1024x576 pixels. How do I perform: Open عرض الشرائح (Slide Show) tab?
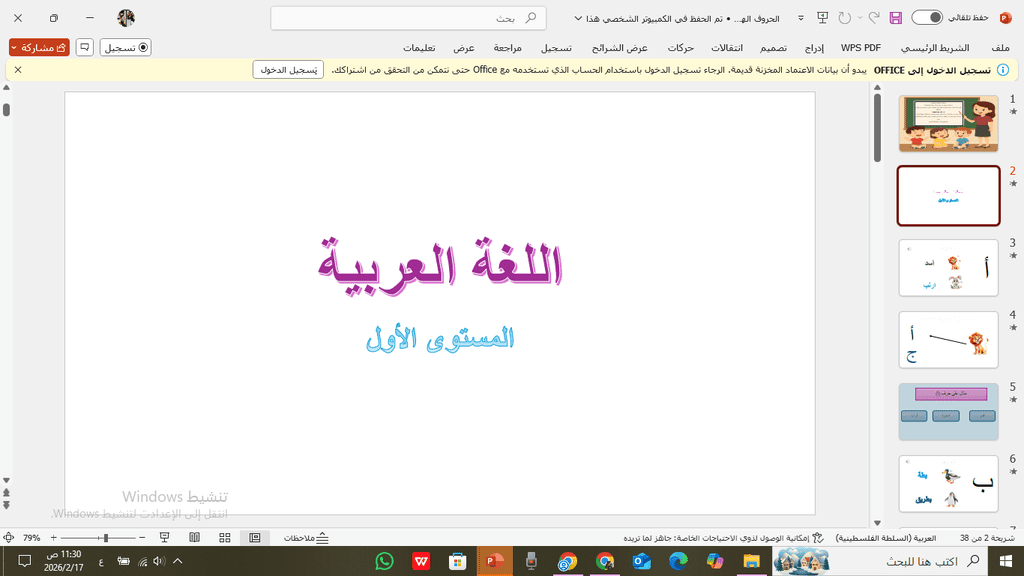click(x=620, y=48)
